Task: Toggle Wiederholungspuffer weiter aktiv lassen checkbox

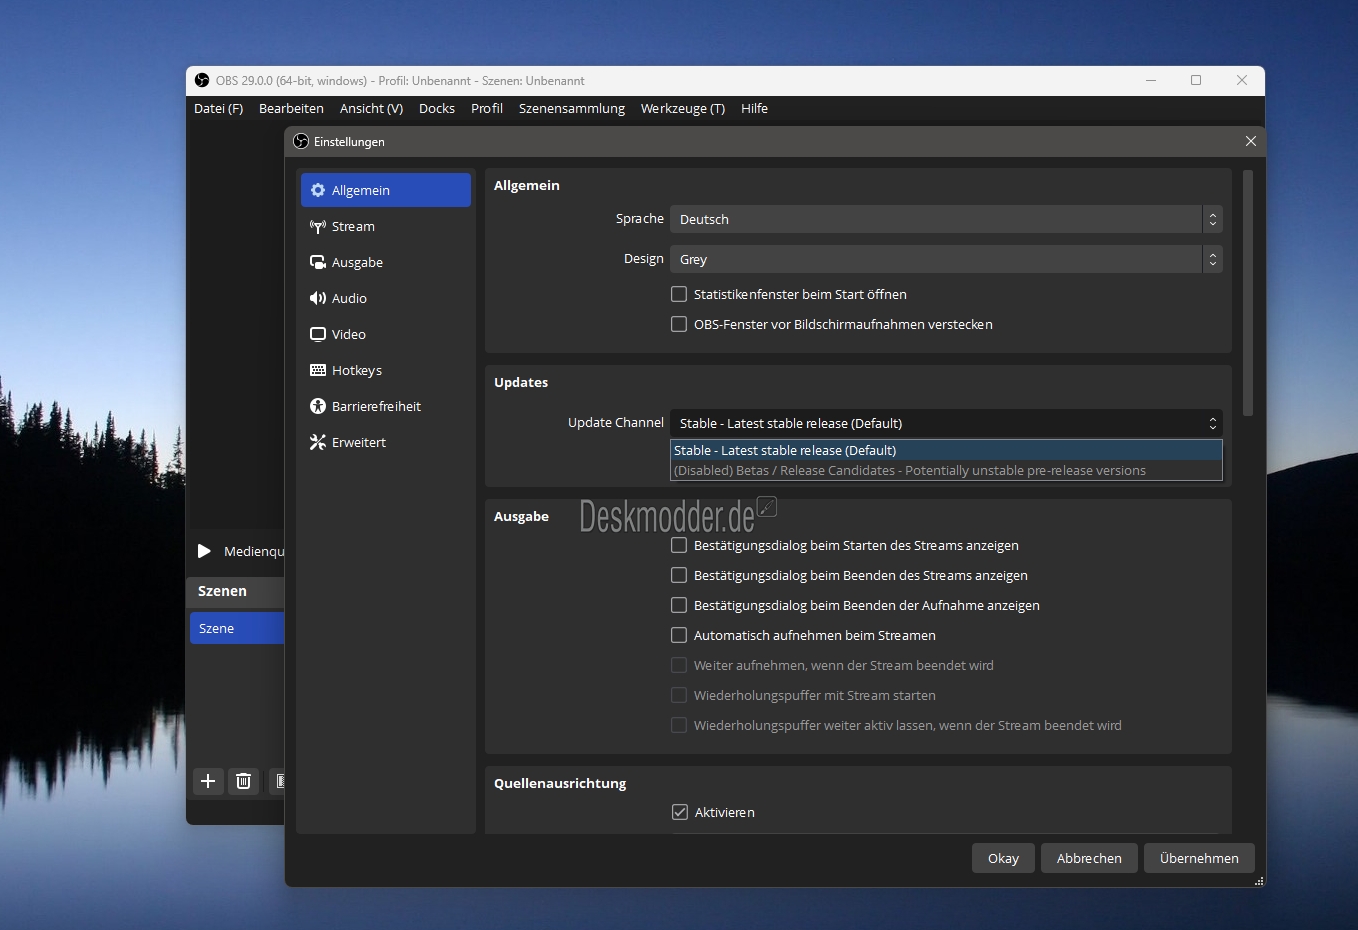Action: tap(679, 725)
